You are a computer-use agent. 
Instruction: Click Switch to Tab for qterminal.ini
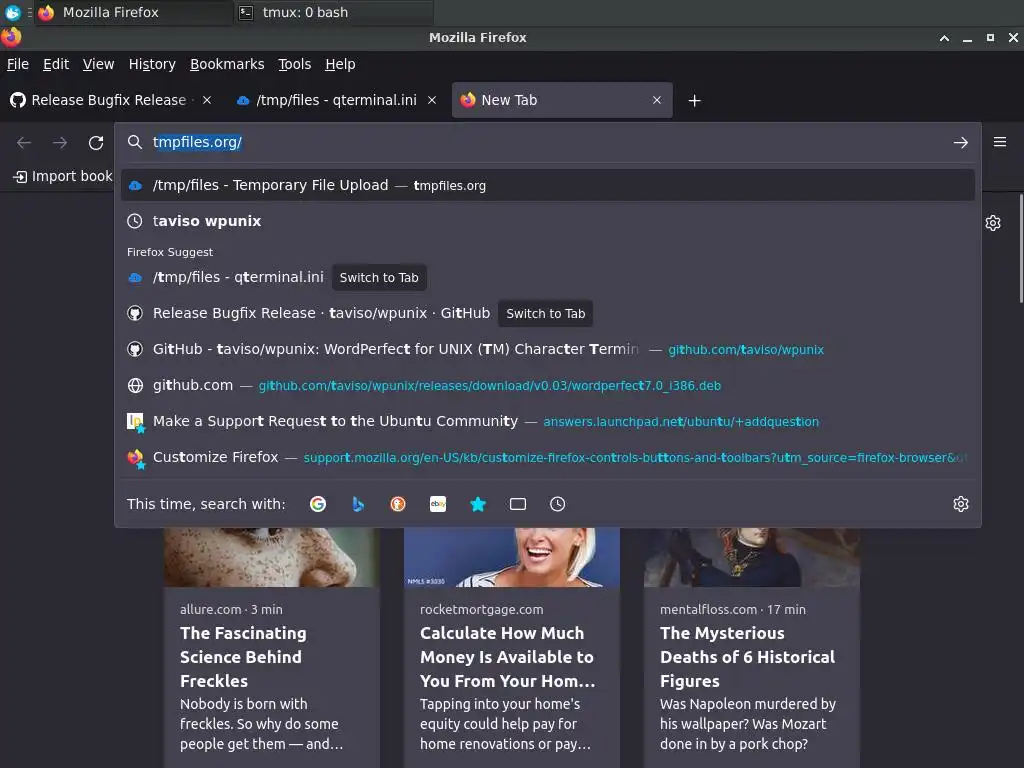click(x=379, y=278)
